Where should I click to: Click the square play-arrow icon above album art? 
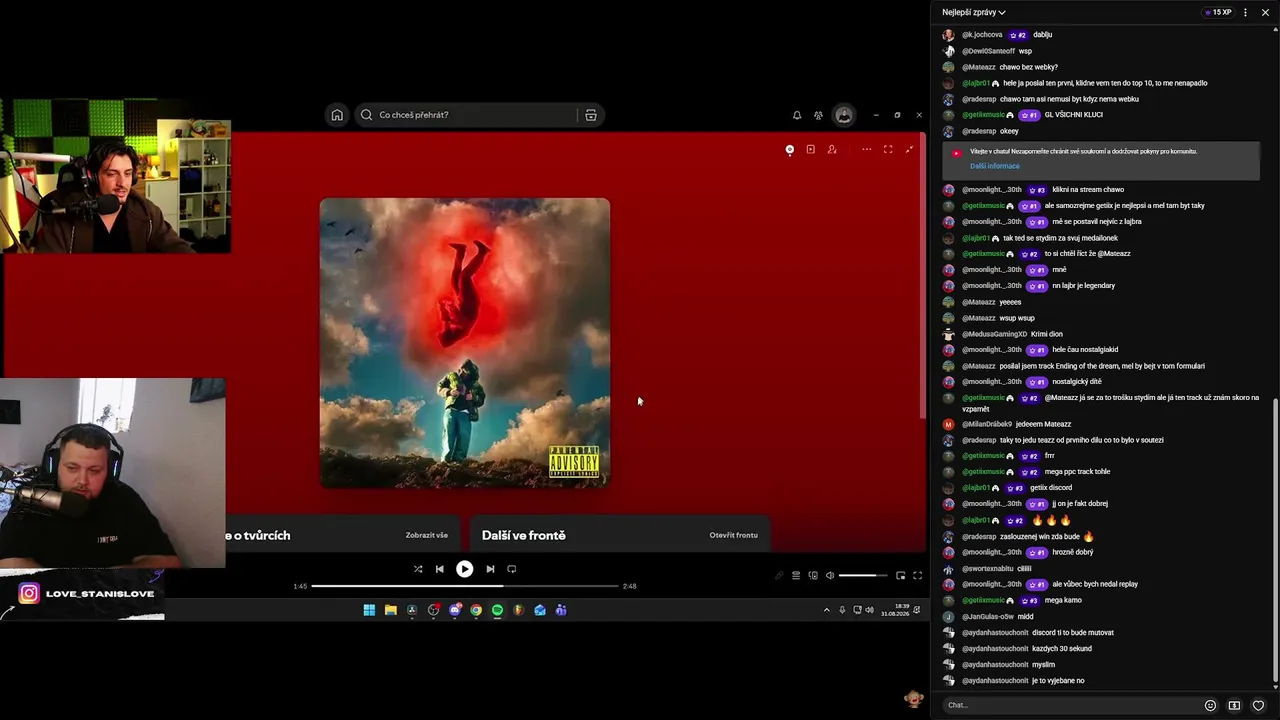tap(810, 150)
